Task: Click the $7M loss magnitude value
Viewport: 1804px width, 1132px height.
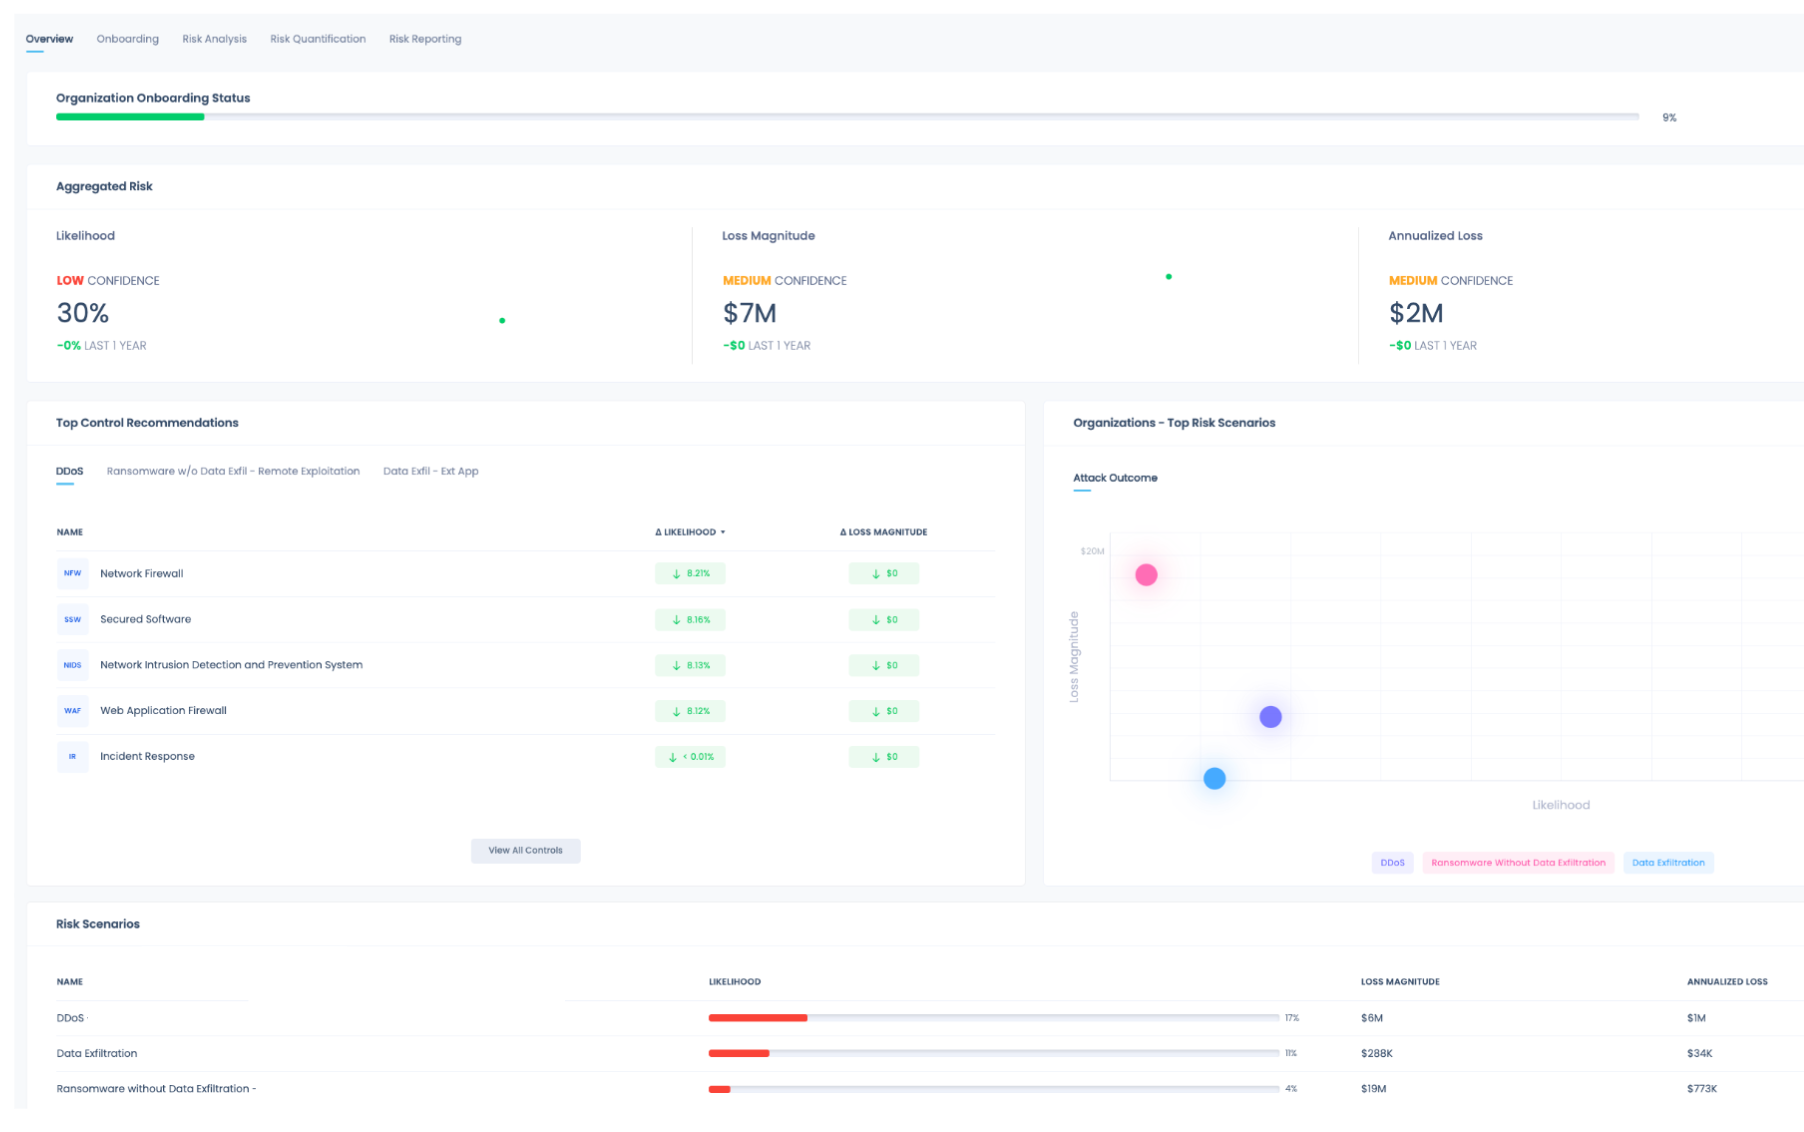Action: (750, 313)
